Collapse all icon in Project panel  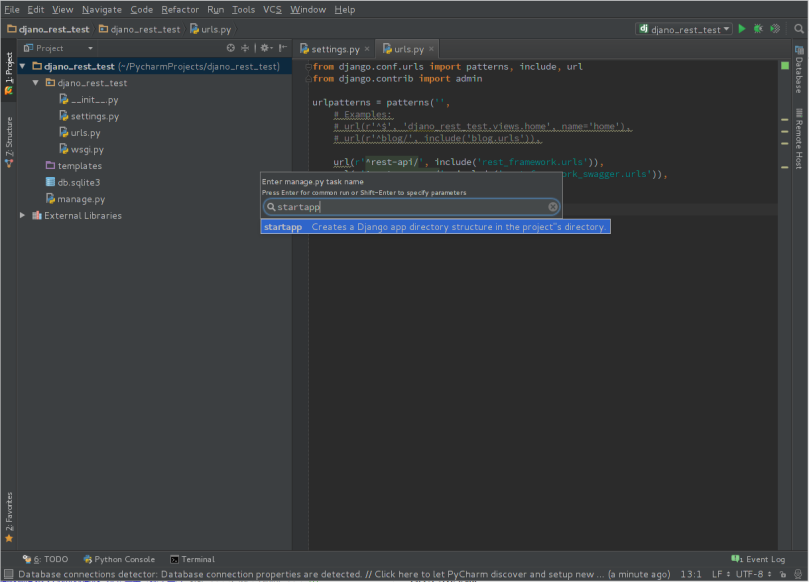[245, 48]
